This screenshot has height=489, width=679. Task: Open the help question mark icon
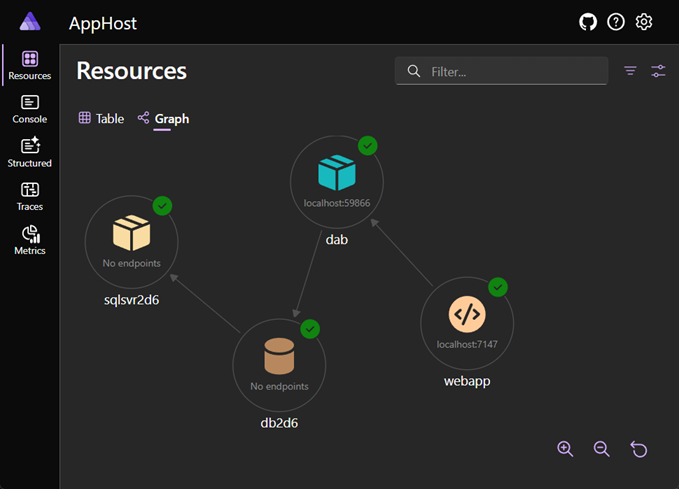click(616, 22)
